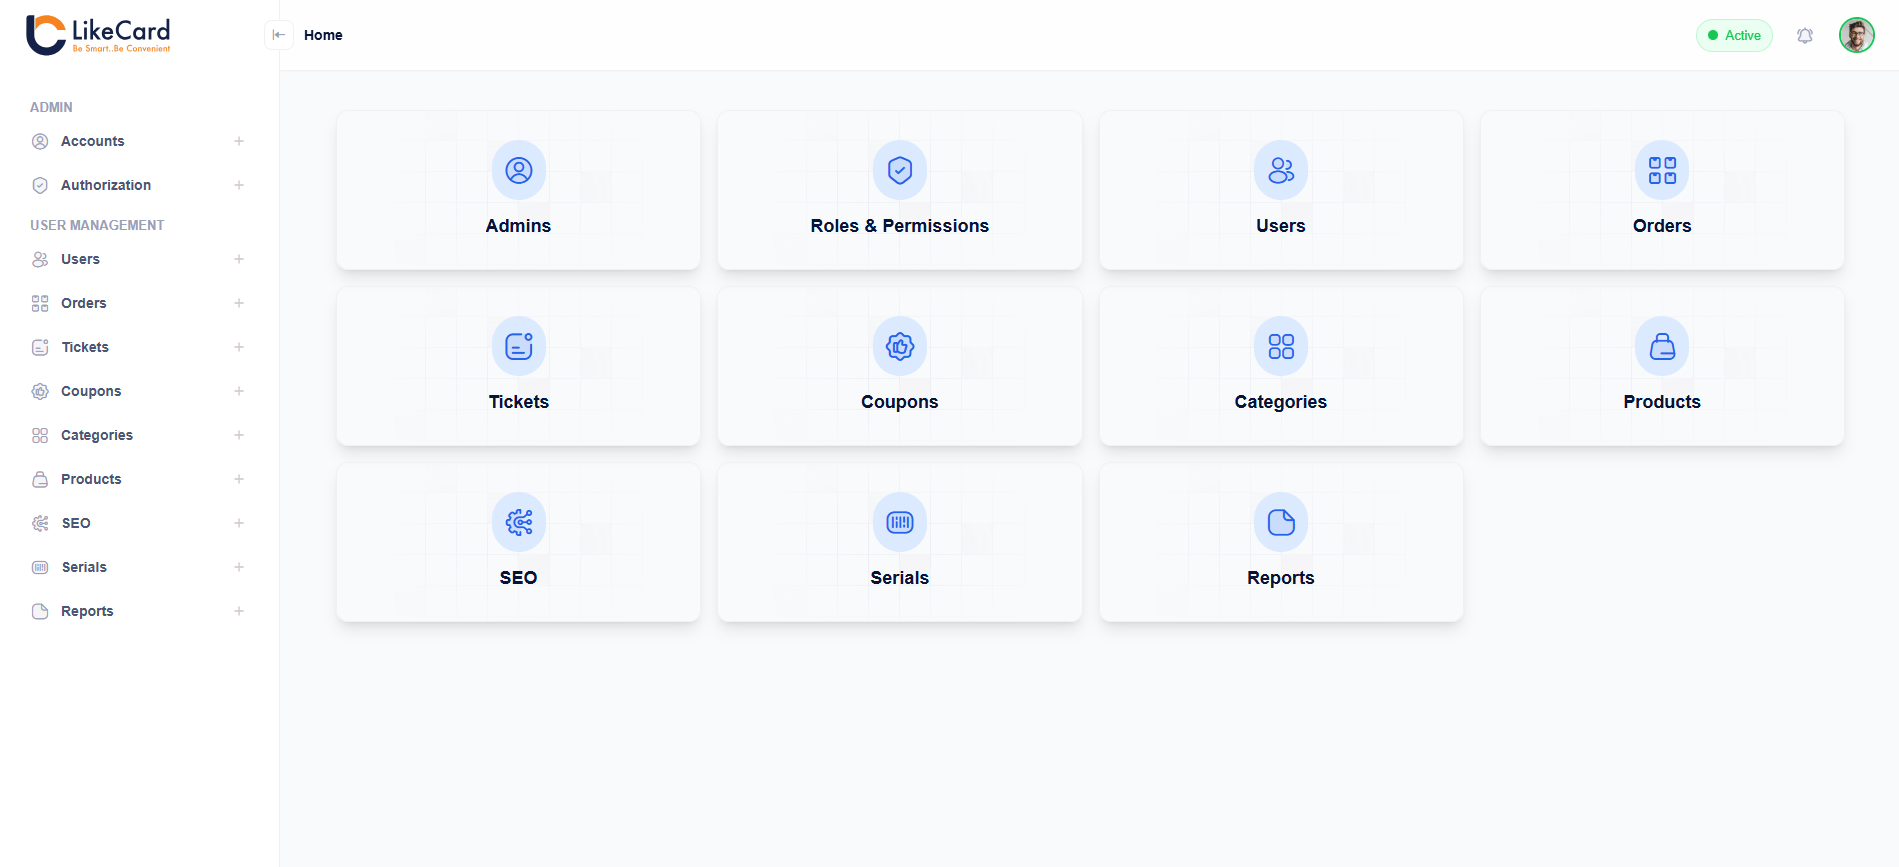Click the Accounts sidebar icon
Image resolution: width=1899 pixels, height=867 pixels.
point(40,141)
